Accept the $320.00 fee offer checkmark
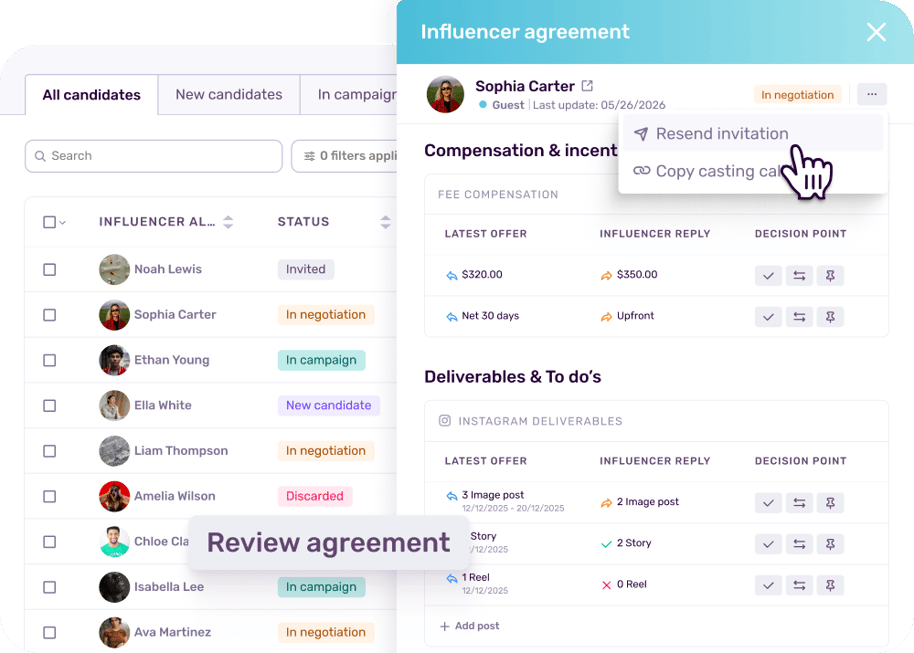914x653 pixels. 768,276
